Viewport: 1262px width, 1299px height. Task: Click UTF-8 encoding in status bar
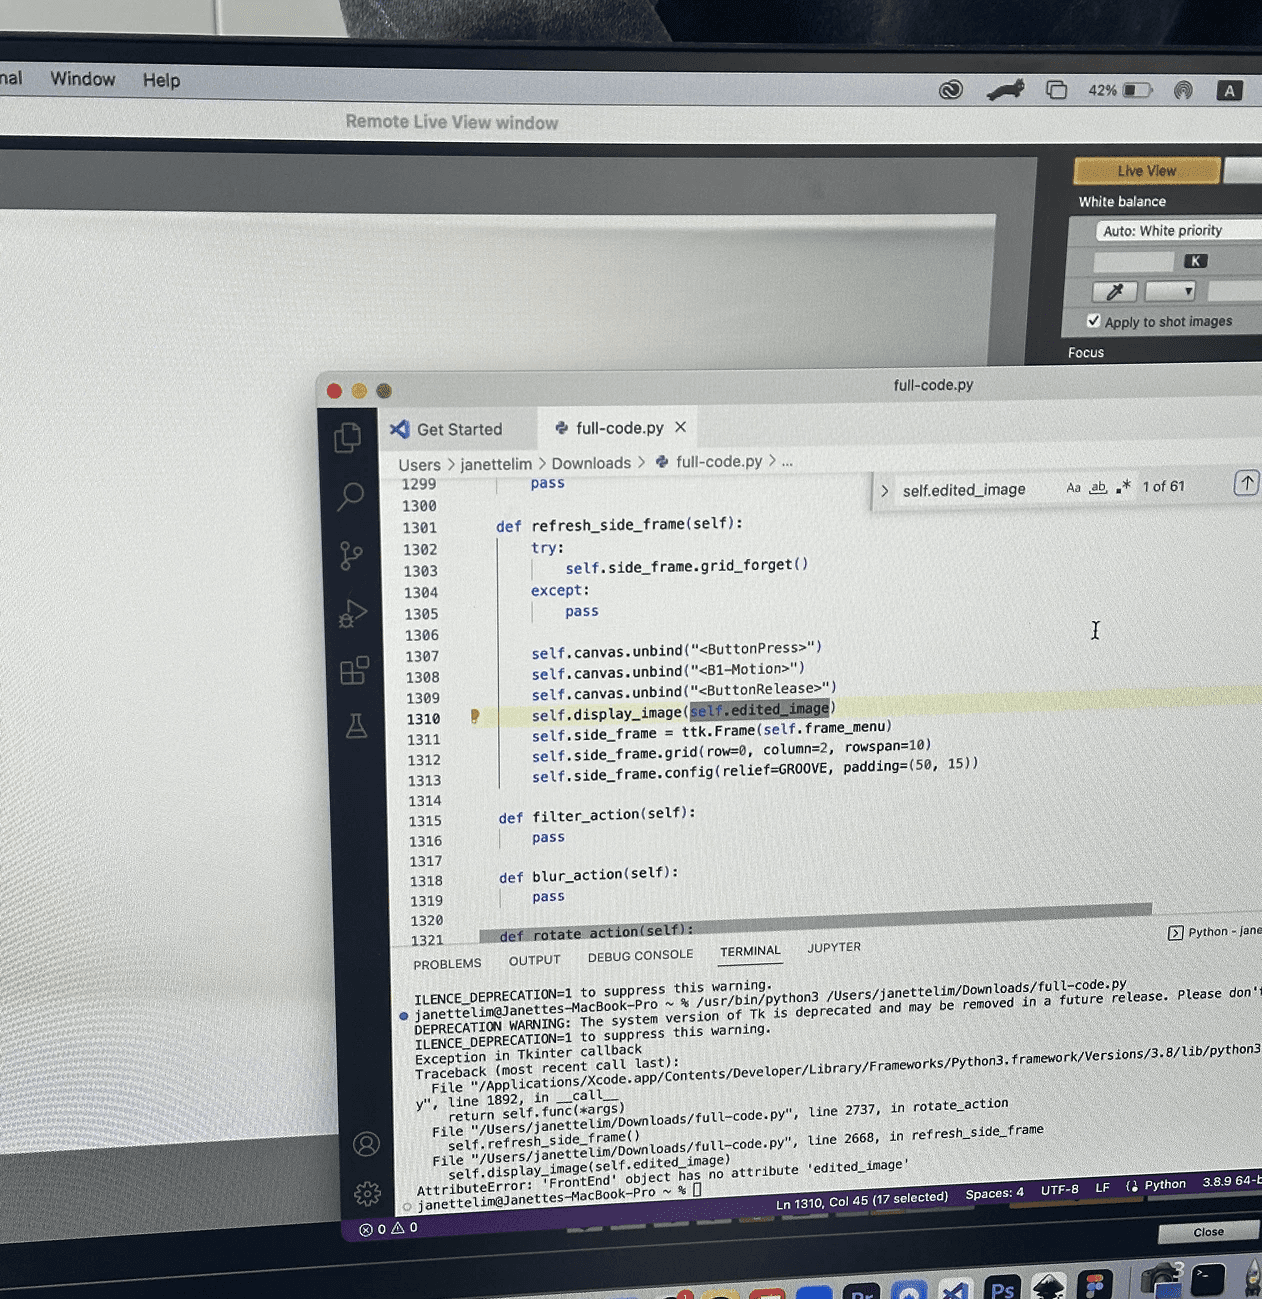(x=1059, y=1190)
